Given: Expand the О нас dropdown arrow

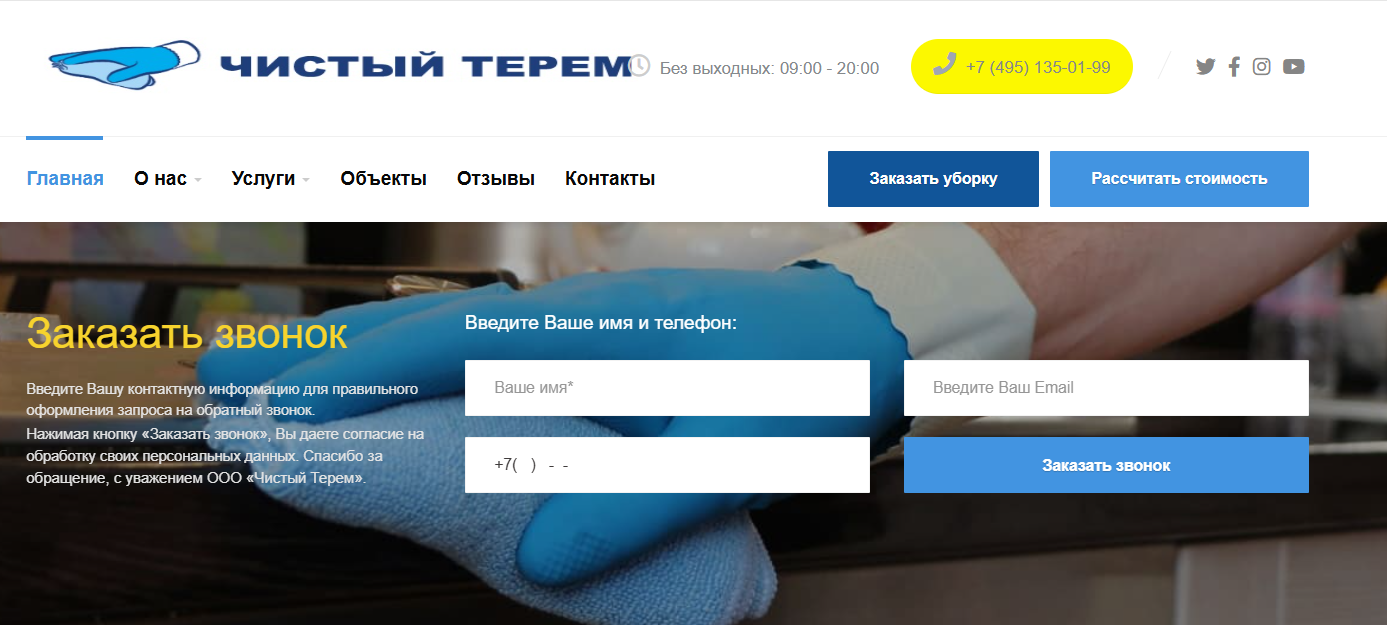Looking at the screenshot, I should 198,180.
